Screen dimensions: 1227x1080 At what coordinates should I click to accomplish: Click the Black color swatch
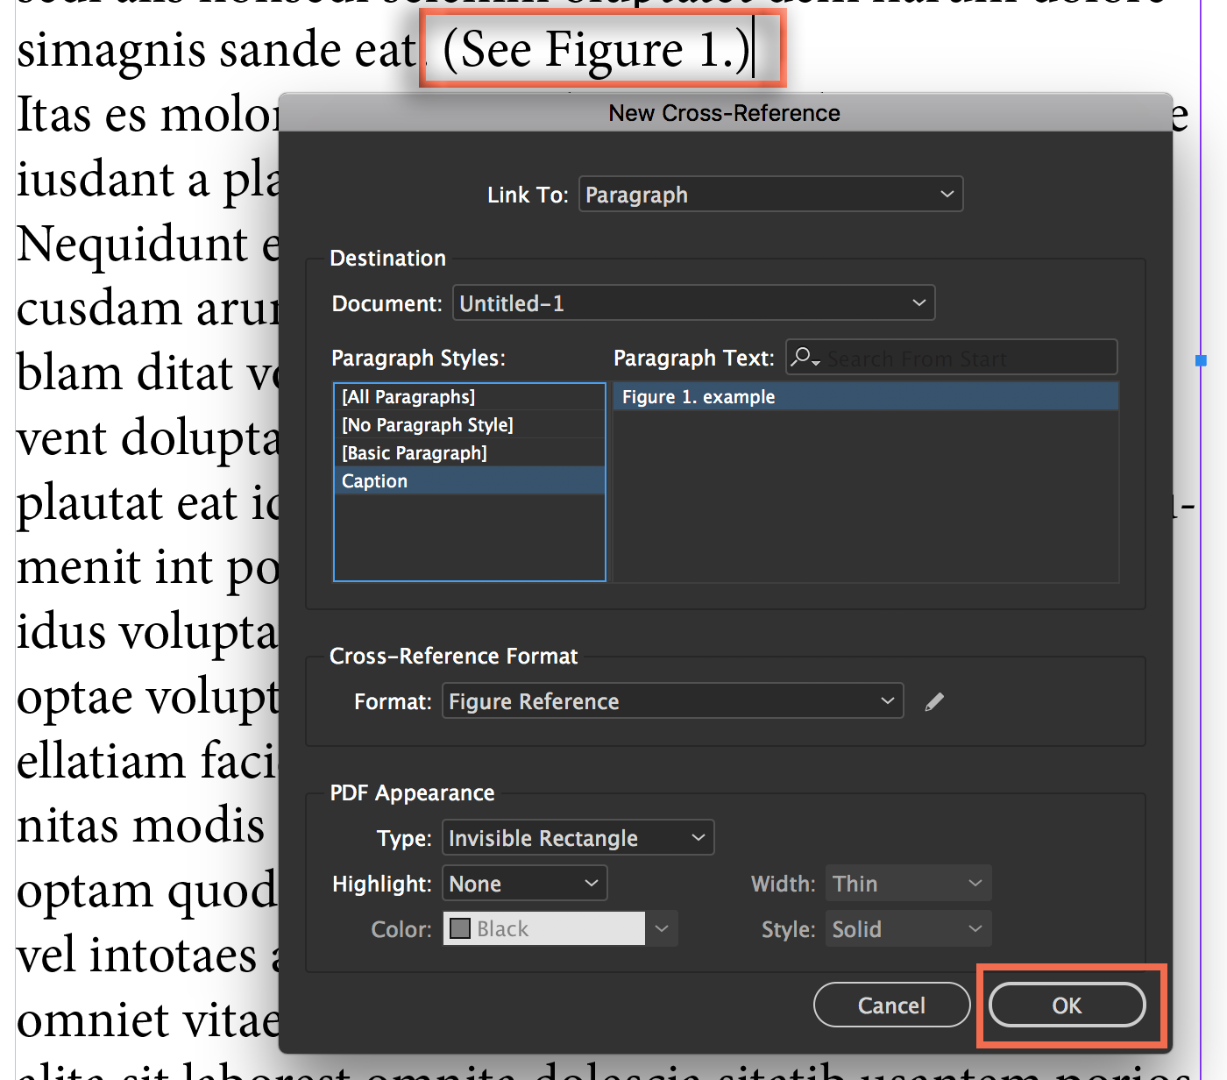tap(461, 928)
